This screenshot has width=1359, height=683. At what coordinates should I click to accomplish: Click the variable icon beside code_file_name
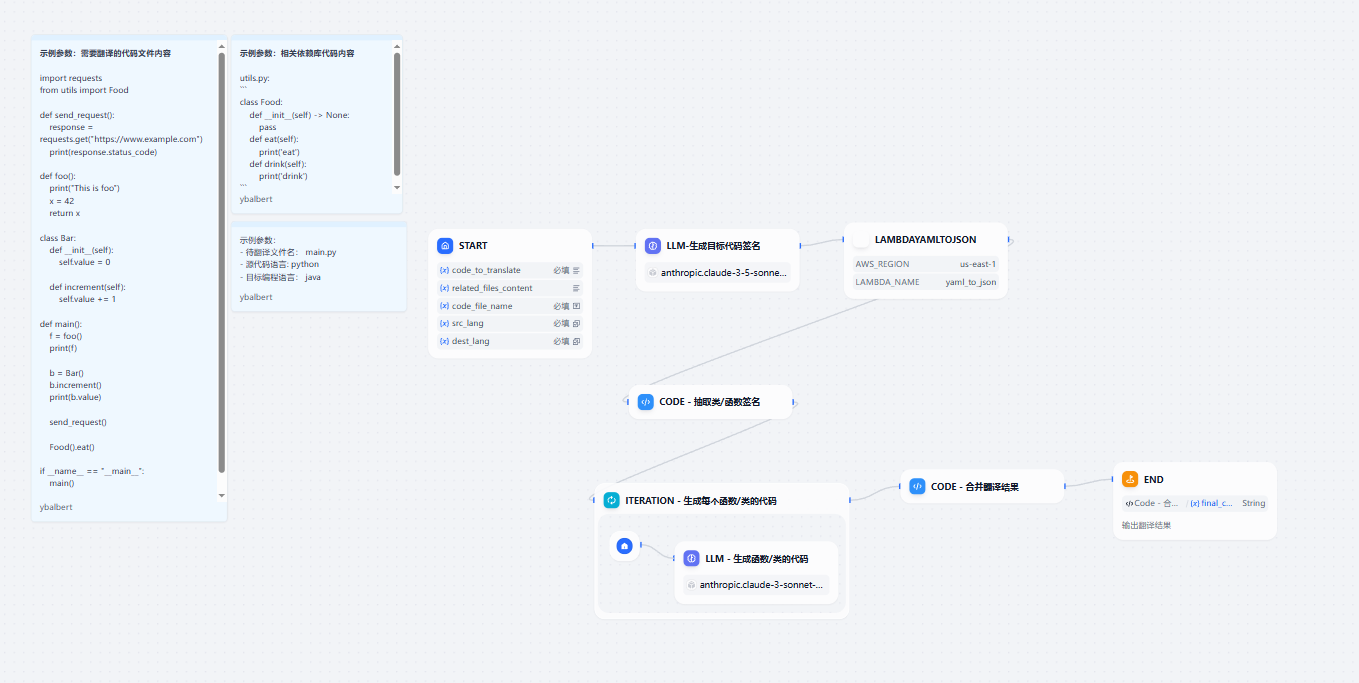click(444, 306)
